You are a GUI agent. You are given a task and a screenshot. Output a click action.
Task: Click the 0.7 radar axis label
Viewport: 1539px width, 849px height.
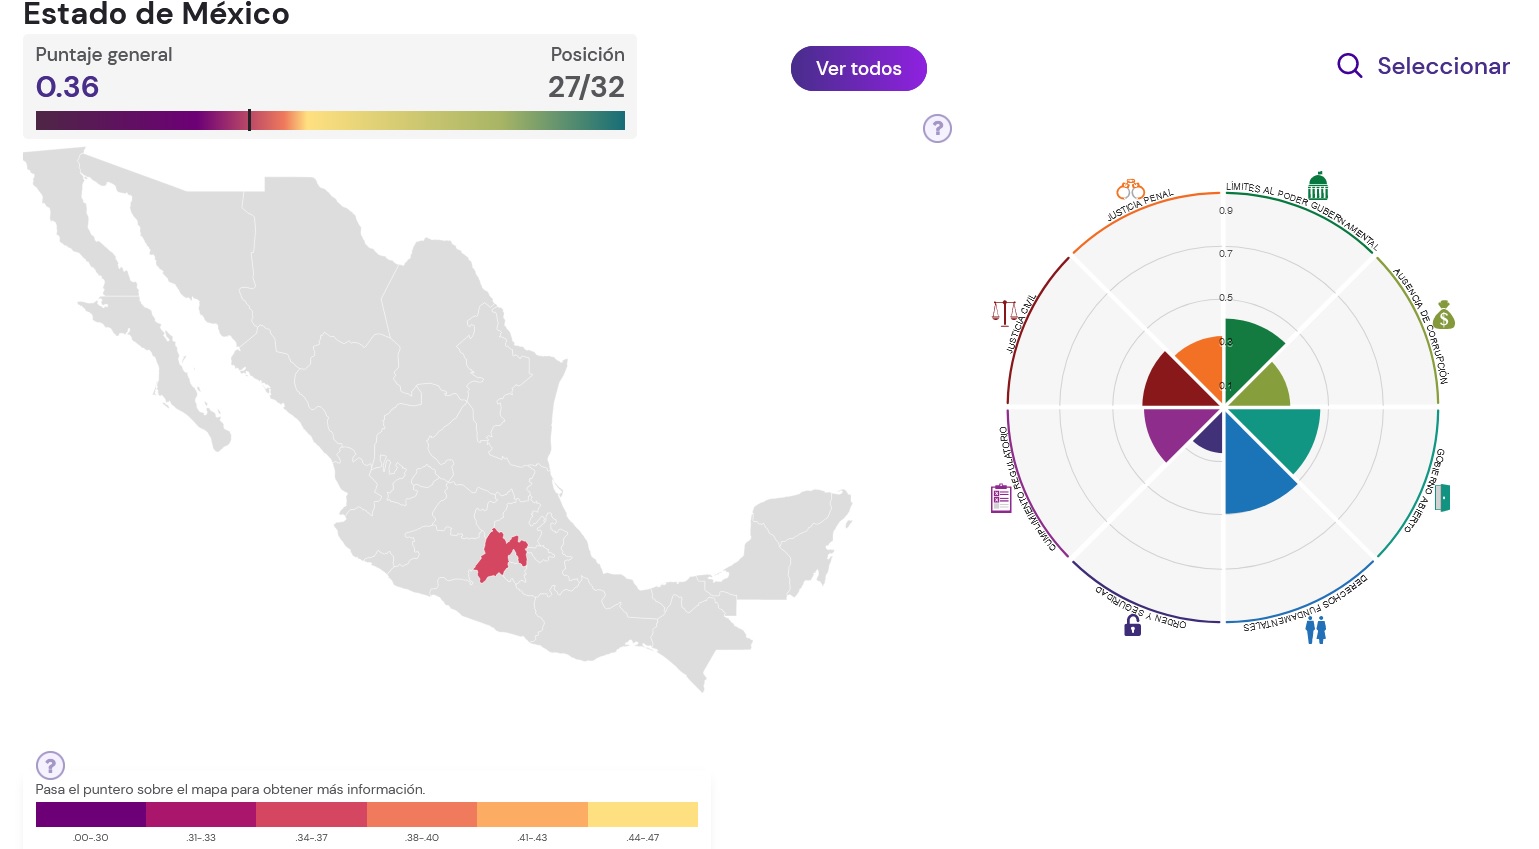point(1226,254)
